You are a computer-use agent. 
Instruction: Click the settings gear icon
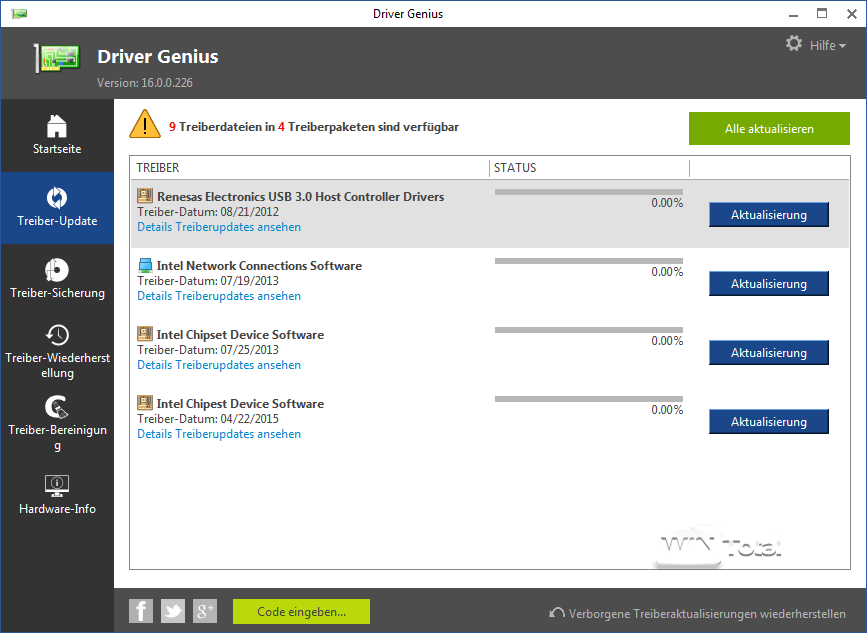point(793,43)
